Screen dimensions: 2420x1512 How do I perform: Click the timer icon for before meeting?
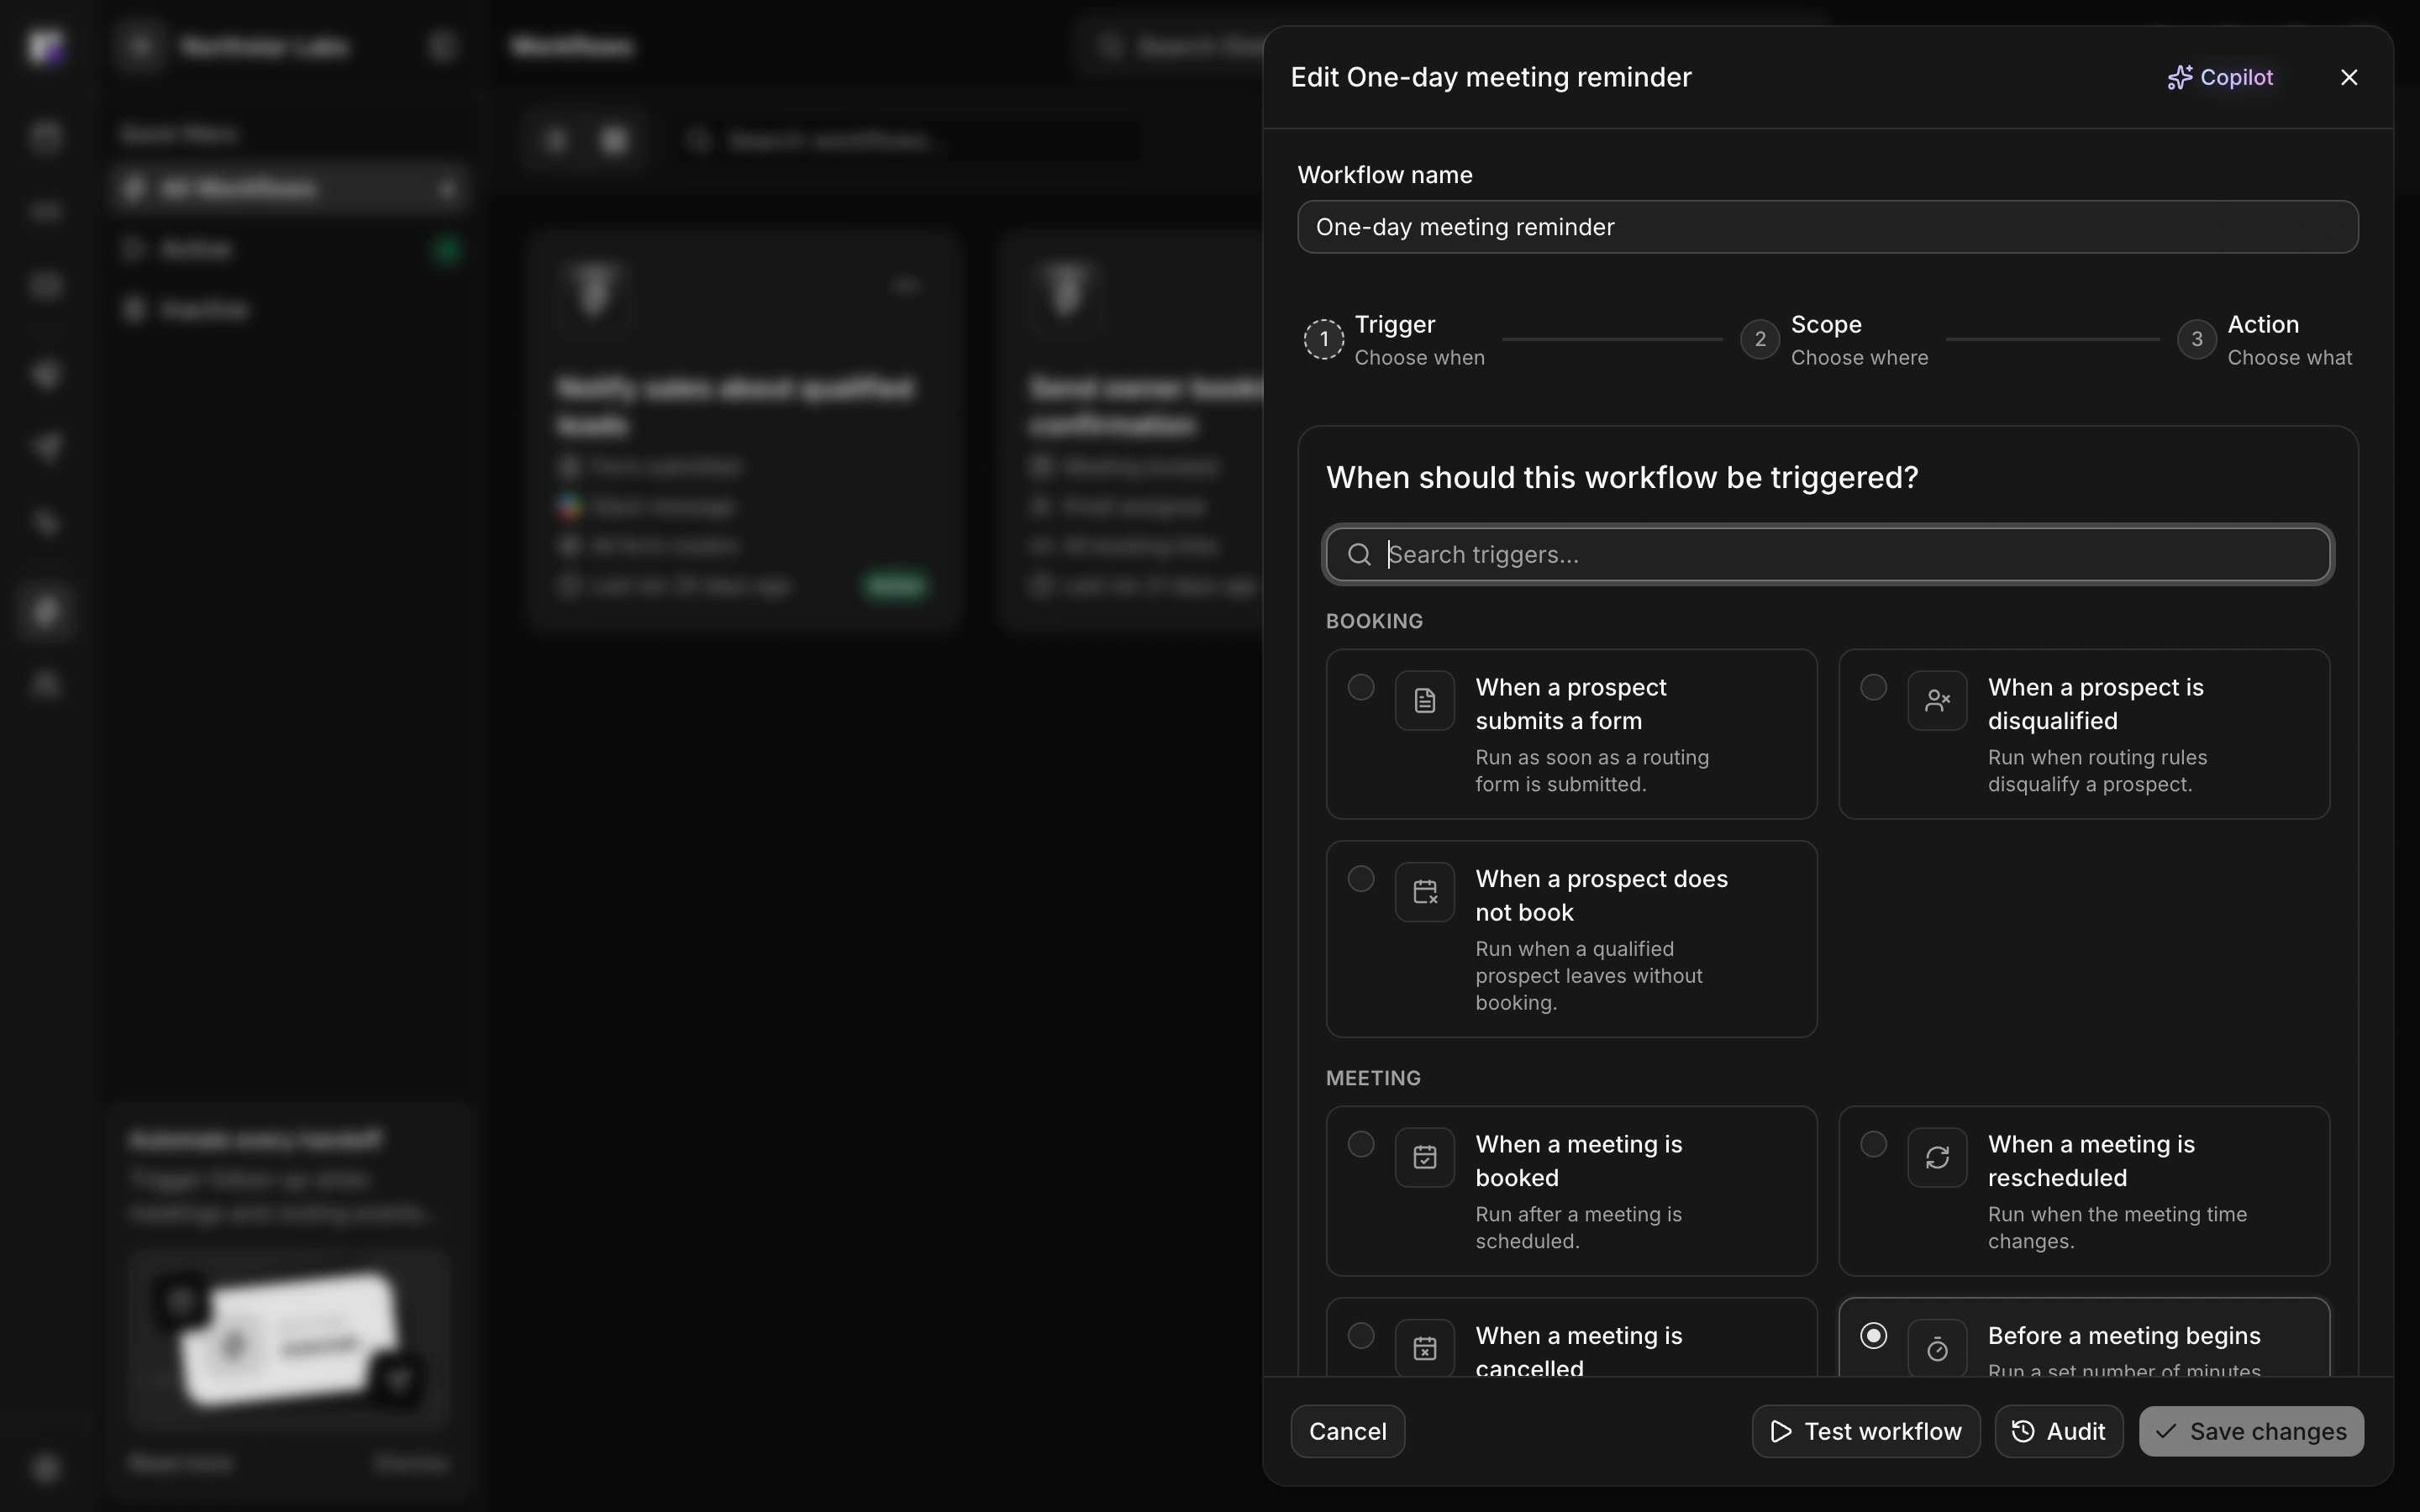1937,1349
